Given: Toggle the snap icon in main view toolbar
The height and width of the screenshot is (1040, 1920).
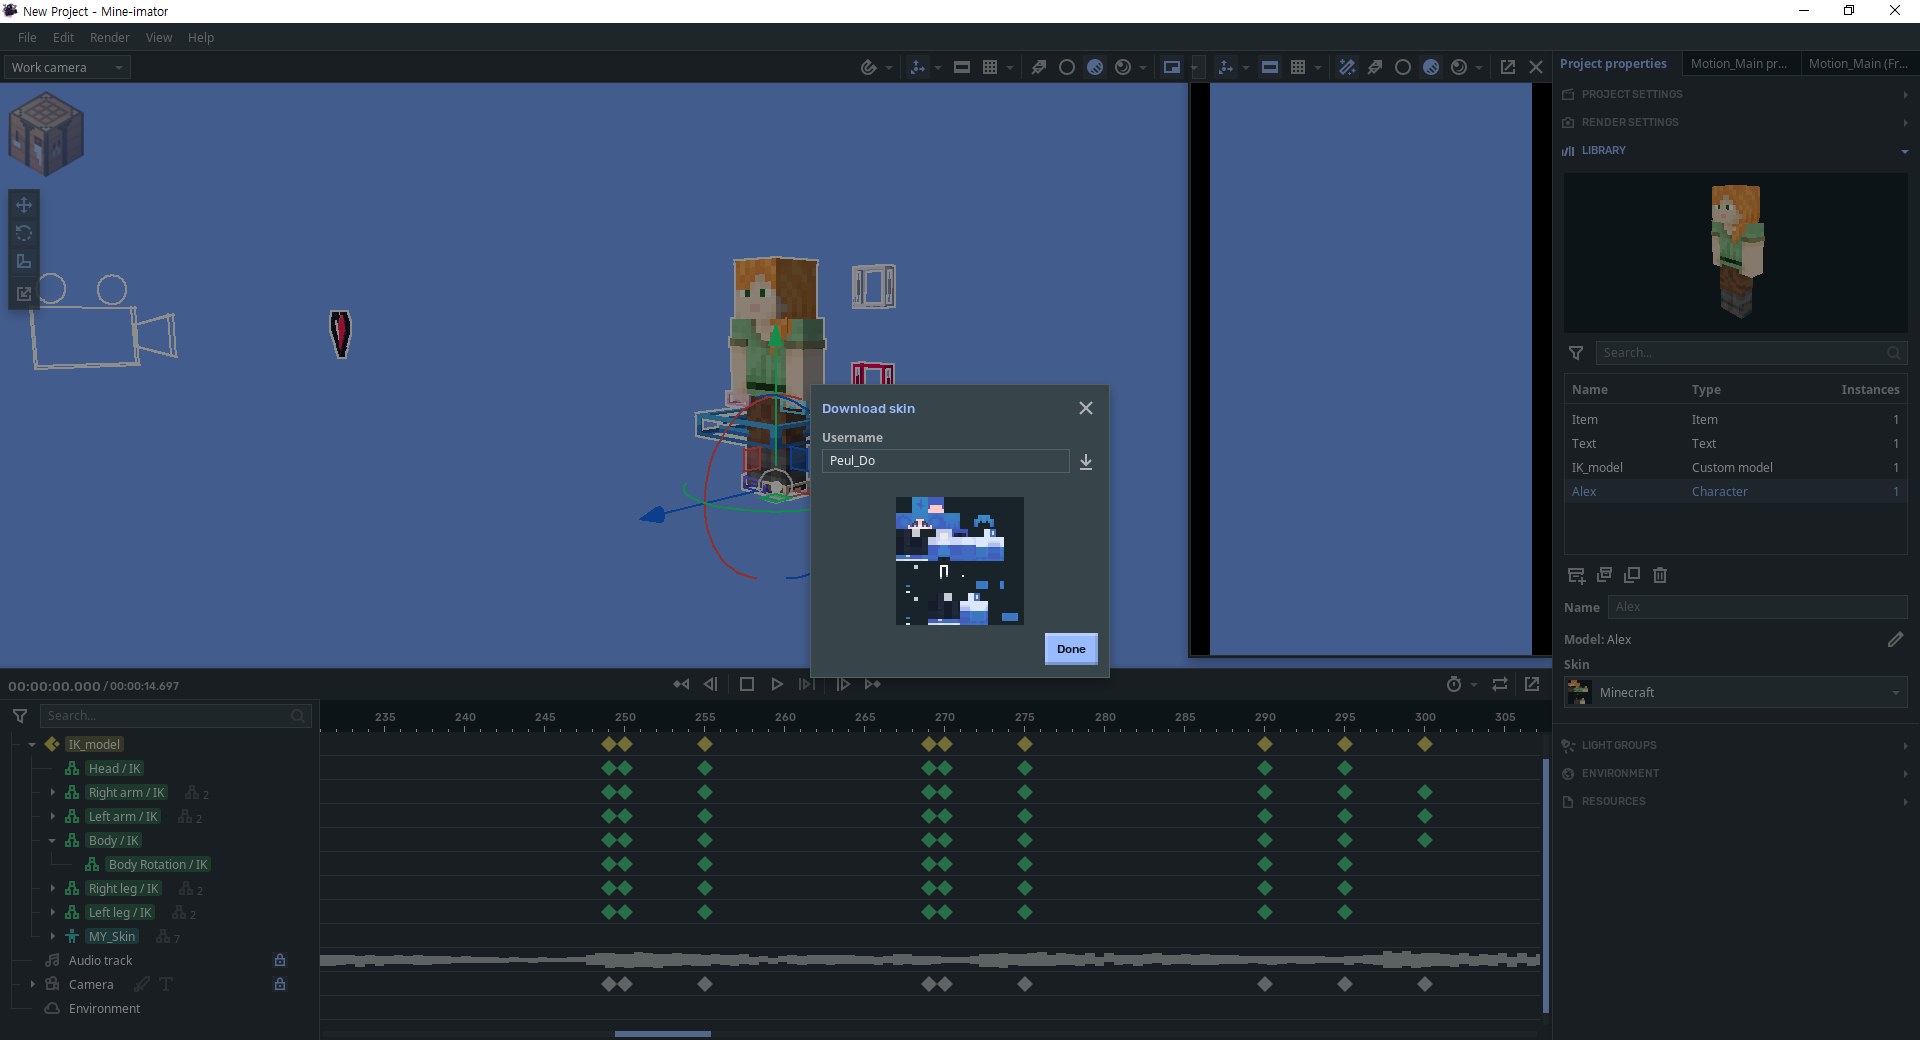Looking at the screenshot, I should (868, 67).
